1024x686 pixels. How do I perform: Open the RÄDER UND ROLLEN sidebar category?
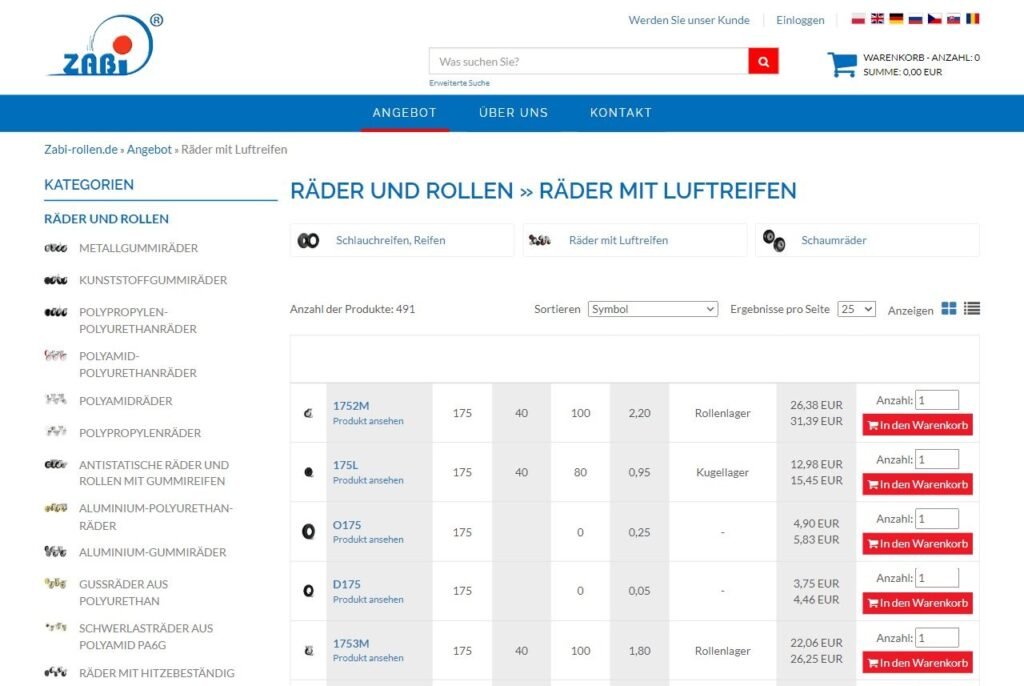point(106,219)
